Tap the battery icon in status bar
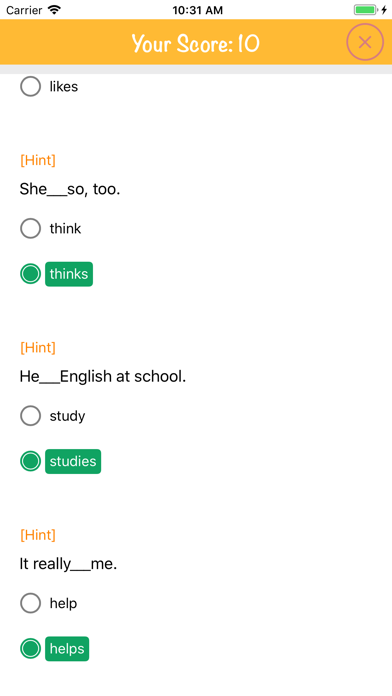Viewport: 392px width, 696px height. pyautogui.click(x=365, y=10)
